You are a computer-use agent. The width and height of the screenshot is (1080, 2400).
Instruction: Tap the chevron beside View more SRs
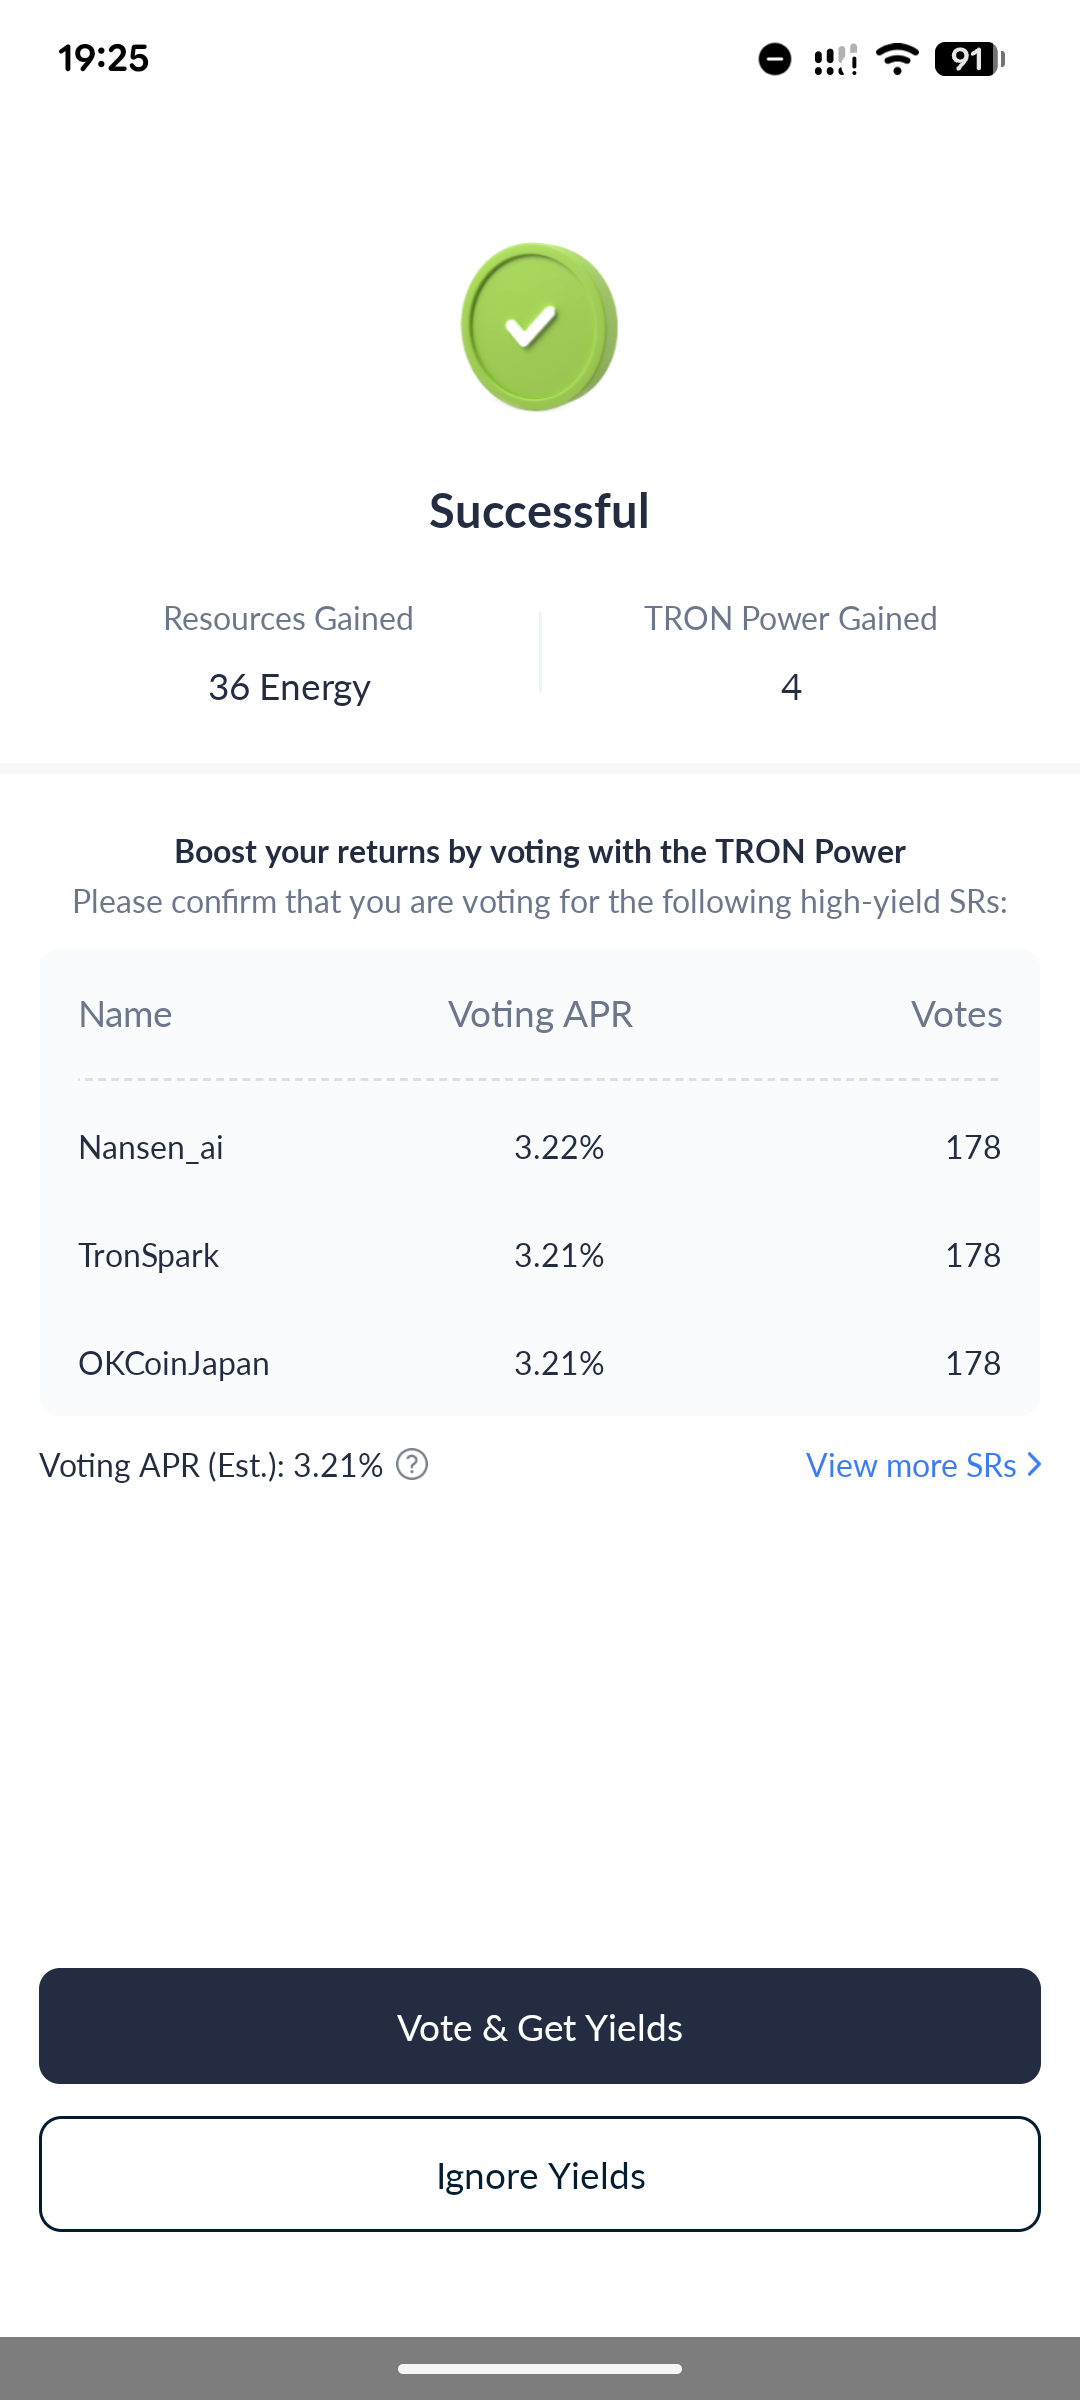coord(1035,1465)
